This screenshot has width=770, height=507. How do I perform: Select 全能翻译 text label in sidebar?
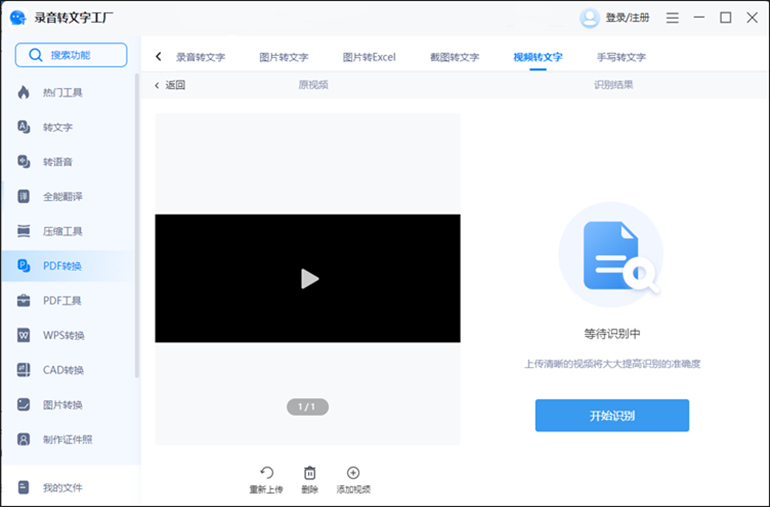62,197
